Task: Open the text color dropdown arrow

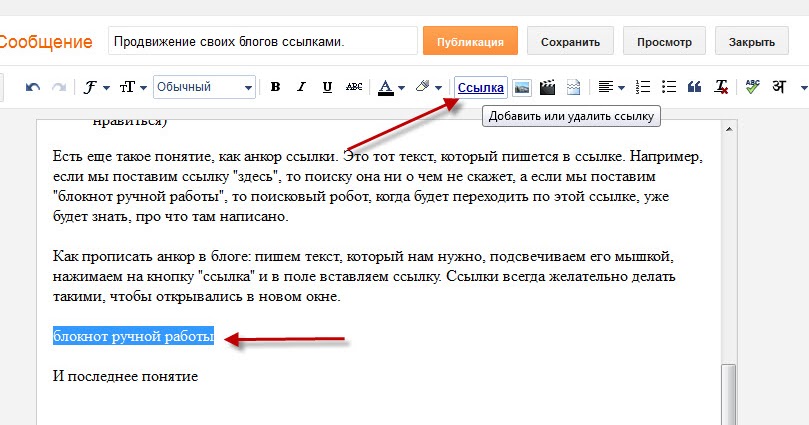Action: [x=402, y=88]
